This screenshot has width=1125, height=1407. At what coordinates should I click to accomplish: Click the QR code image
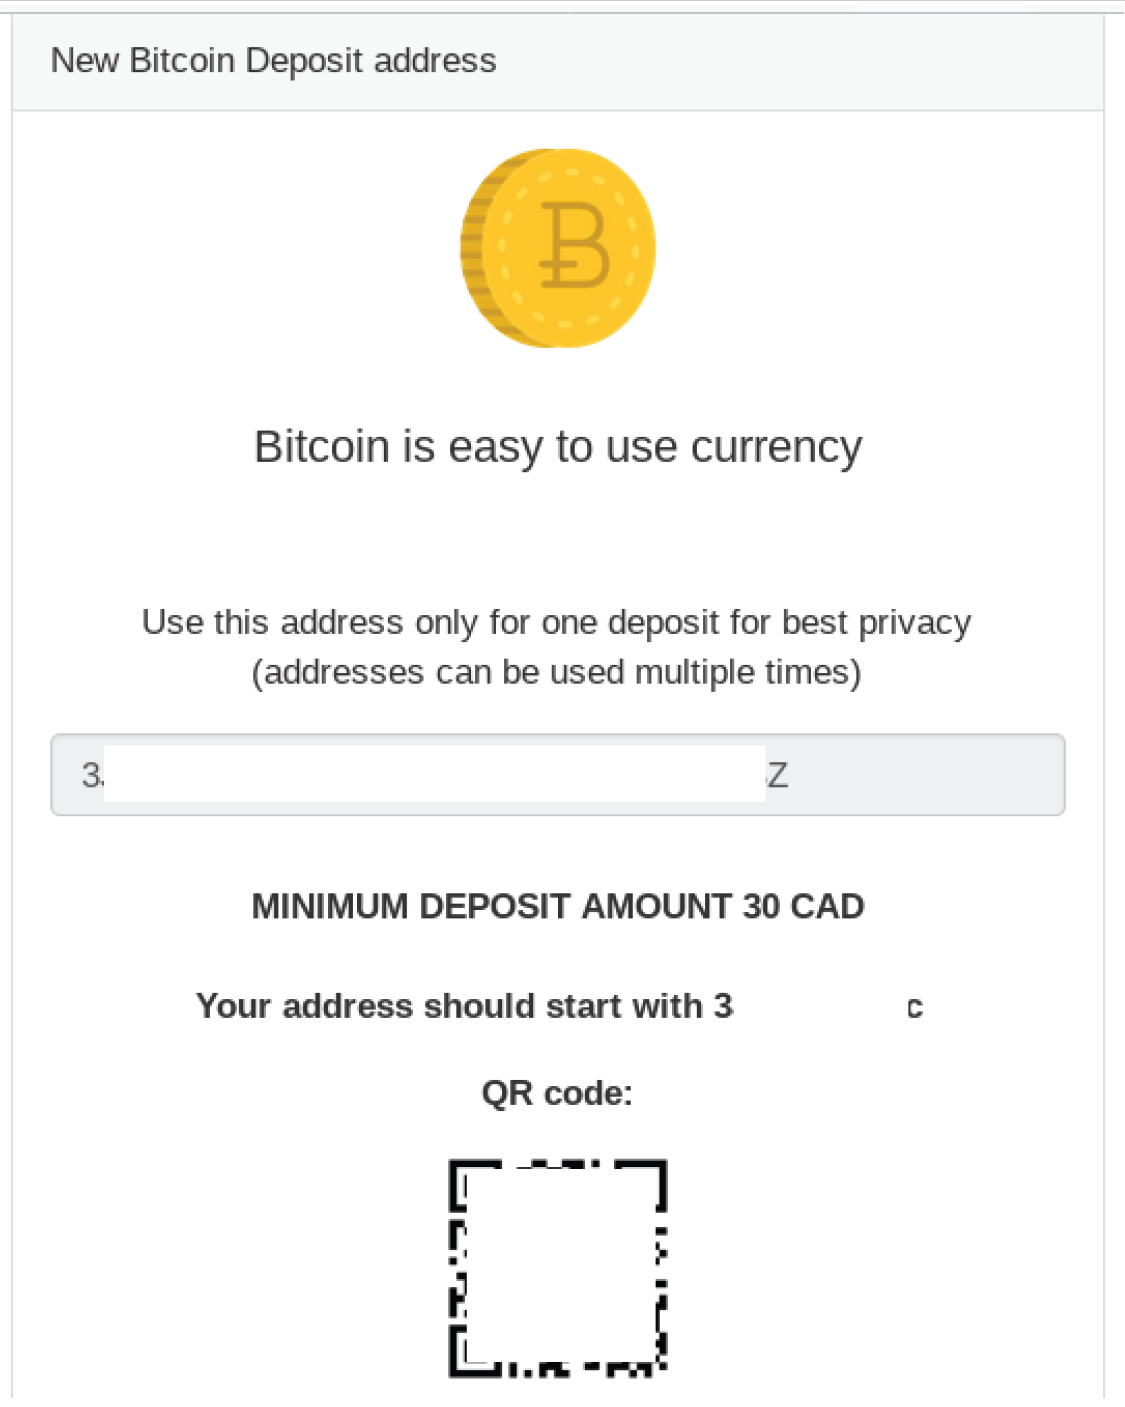(558, 1268)
